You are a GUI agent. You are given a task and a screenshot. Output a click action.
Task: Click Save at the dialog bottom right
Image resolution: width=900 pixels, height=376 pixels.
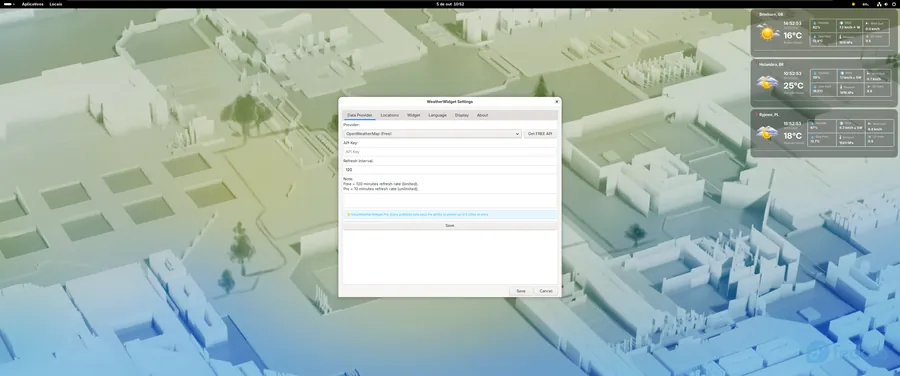tap(521, 291)
